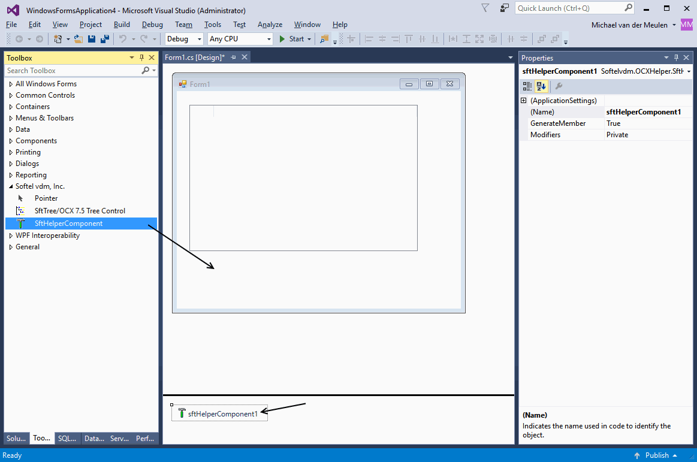Open the File menu
Screen dimensions: 697x462
click(x=12, y=24)
